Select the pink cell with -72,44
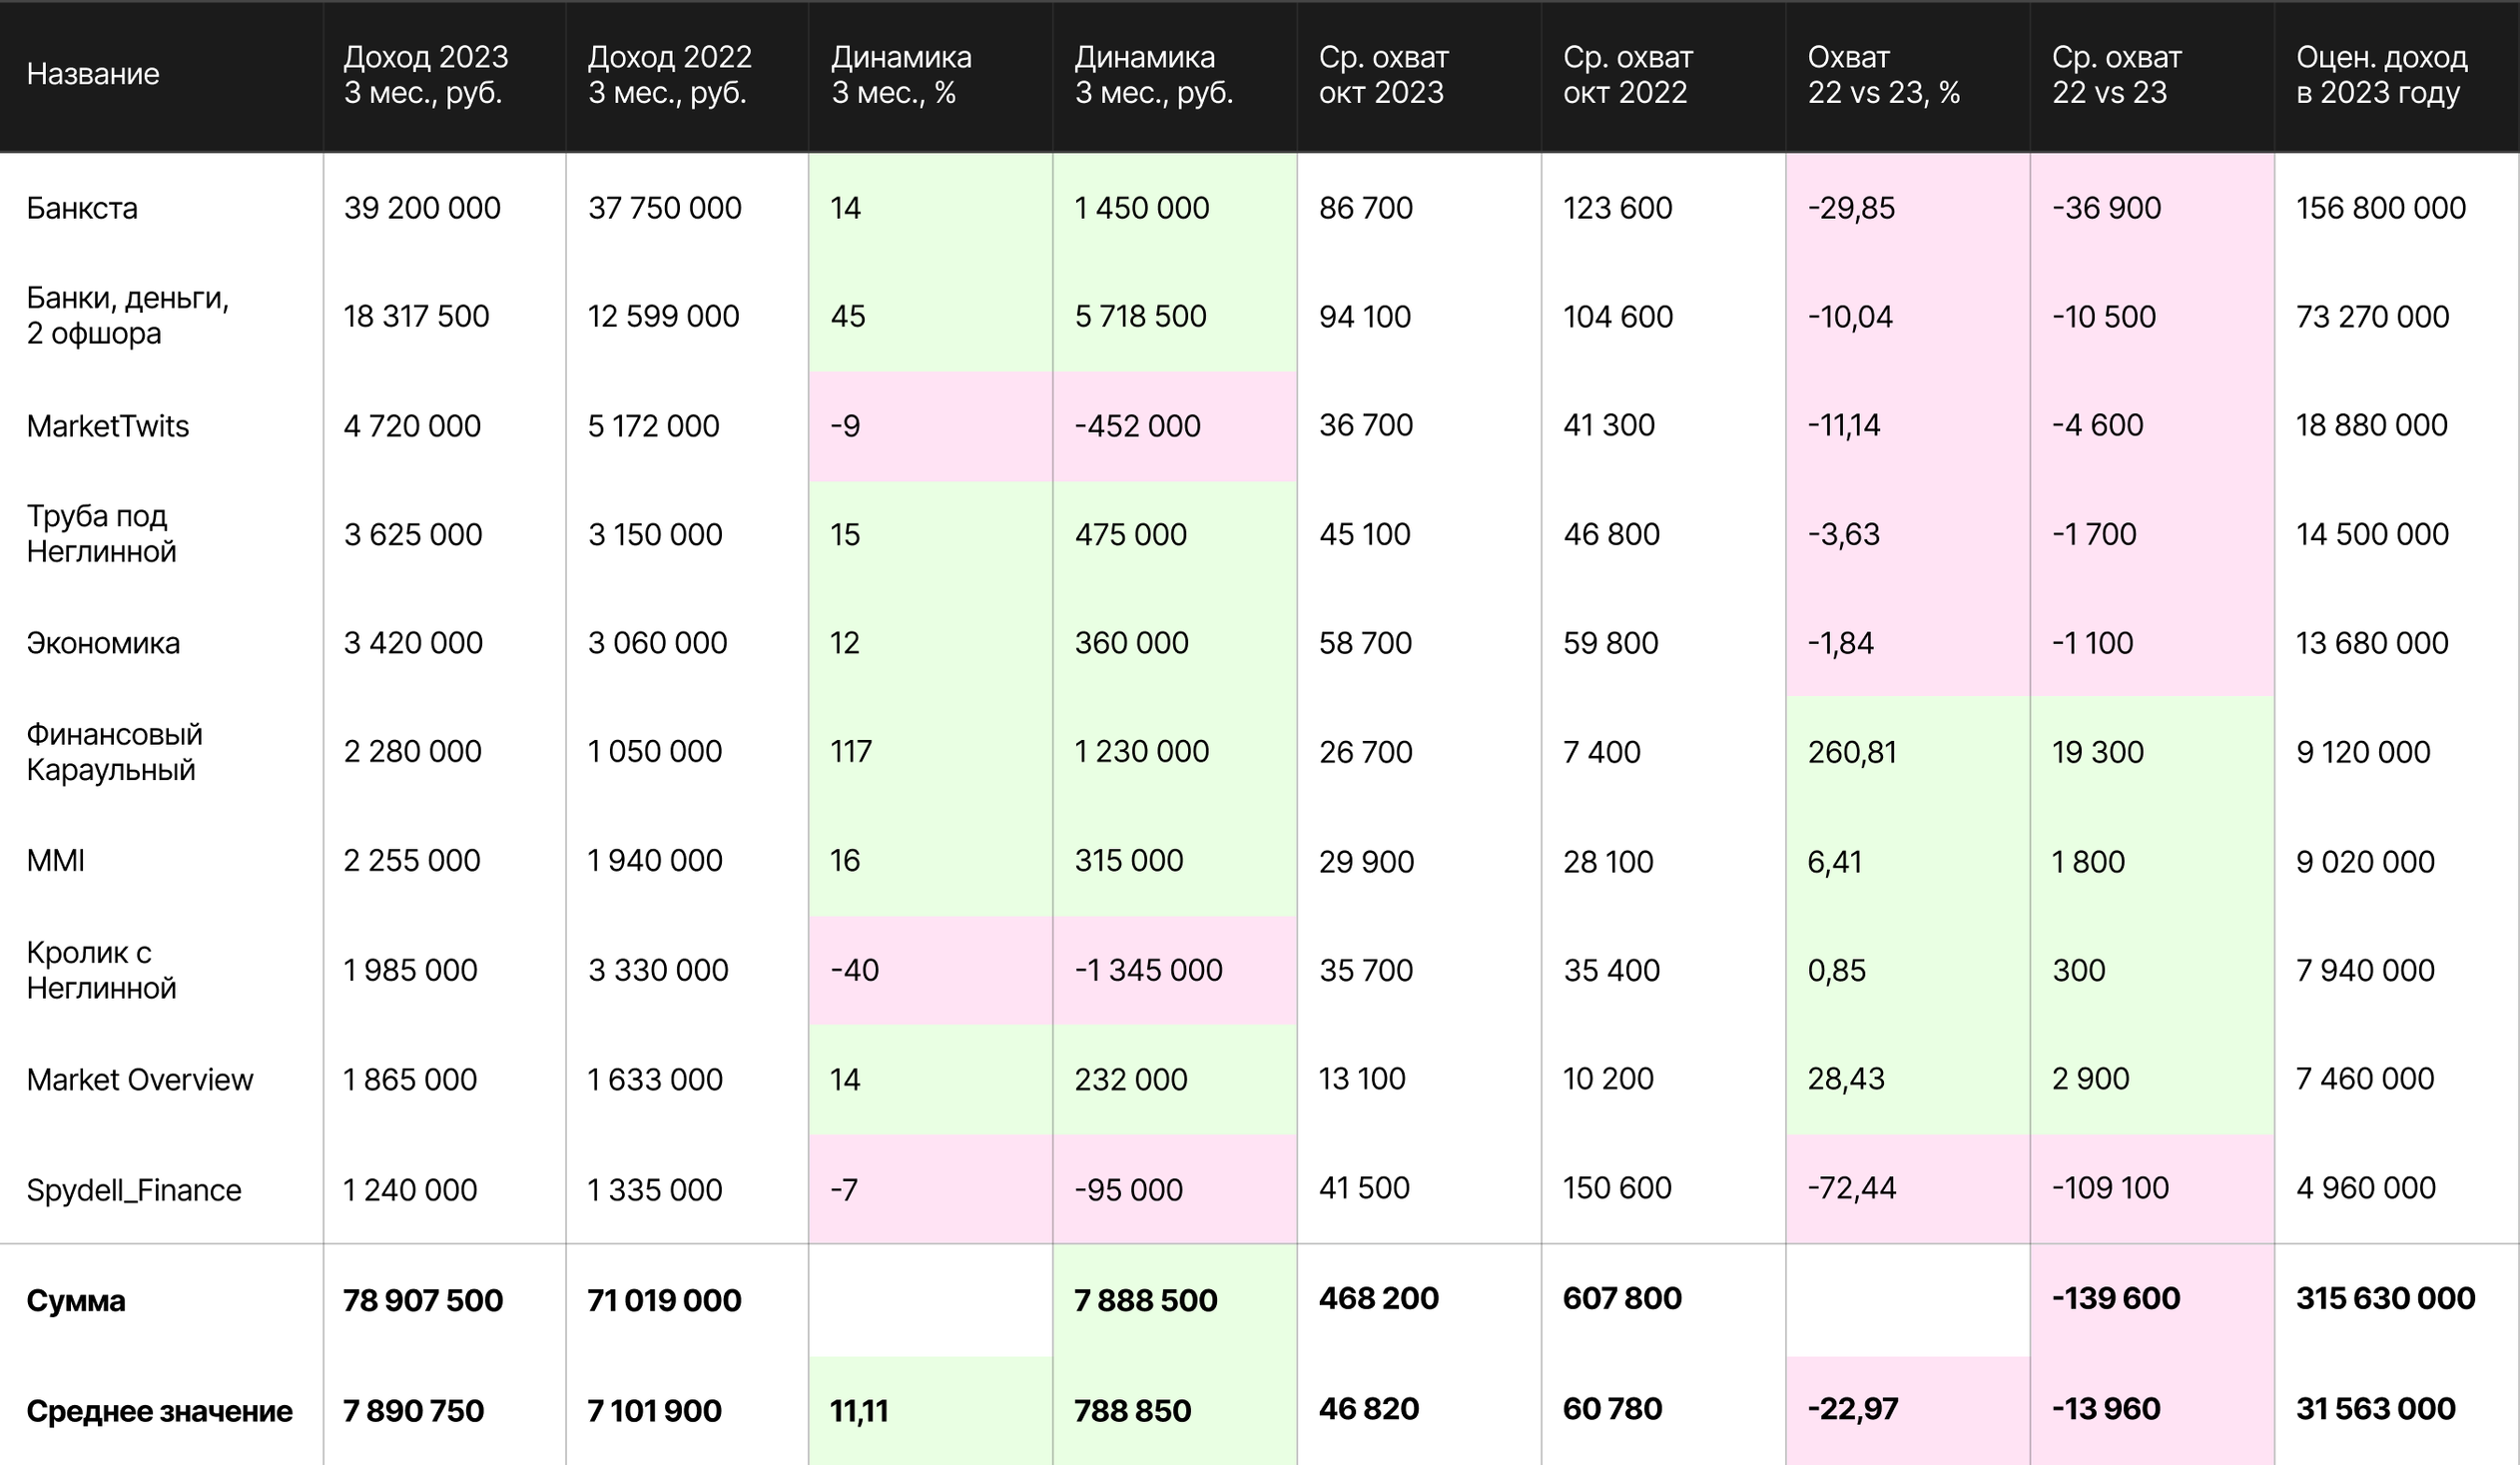This screenshot has height=1465, width=2520. pos(1852,1188)
